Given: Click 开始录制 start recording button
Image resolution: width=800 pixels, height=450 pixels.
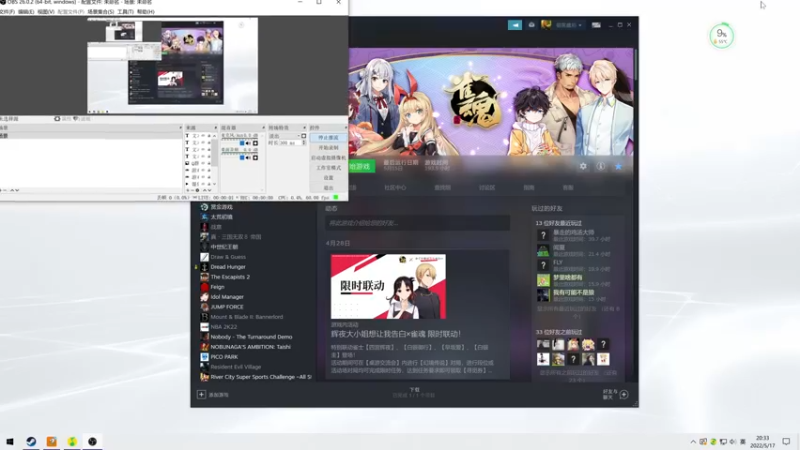Looking at the screenshot, I should (328, 147).
